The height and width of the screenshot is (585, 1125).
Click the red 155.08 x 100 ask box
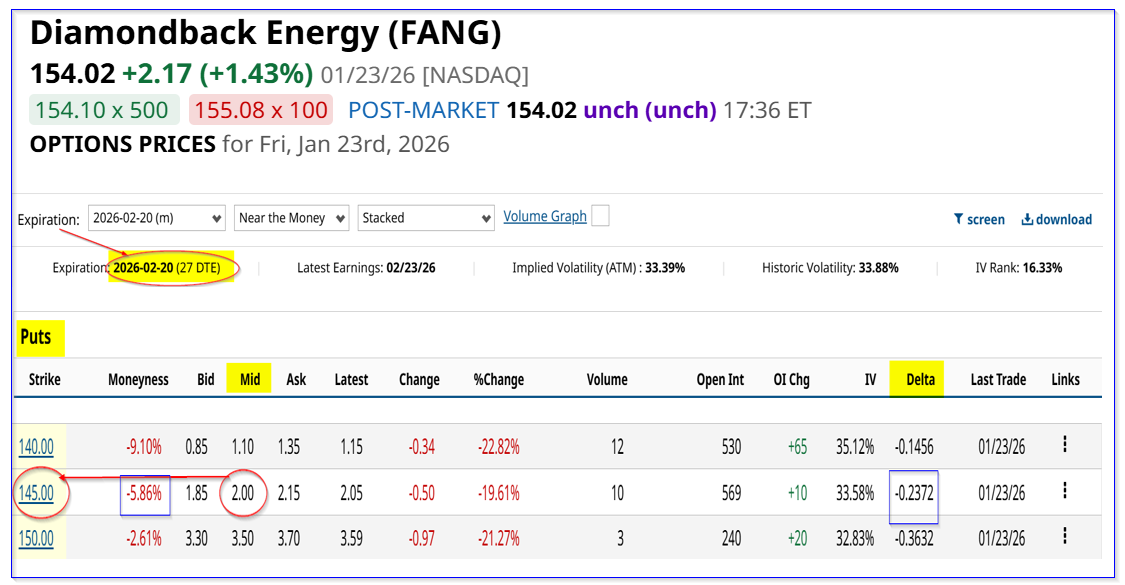click(260, 110)
